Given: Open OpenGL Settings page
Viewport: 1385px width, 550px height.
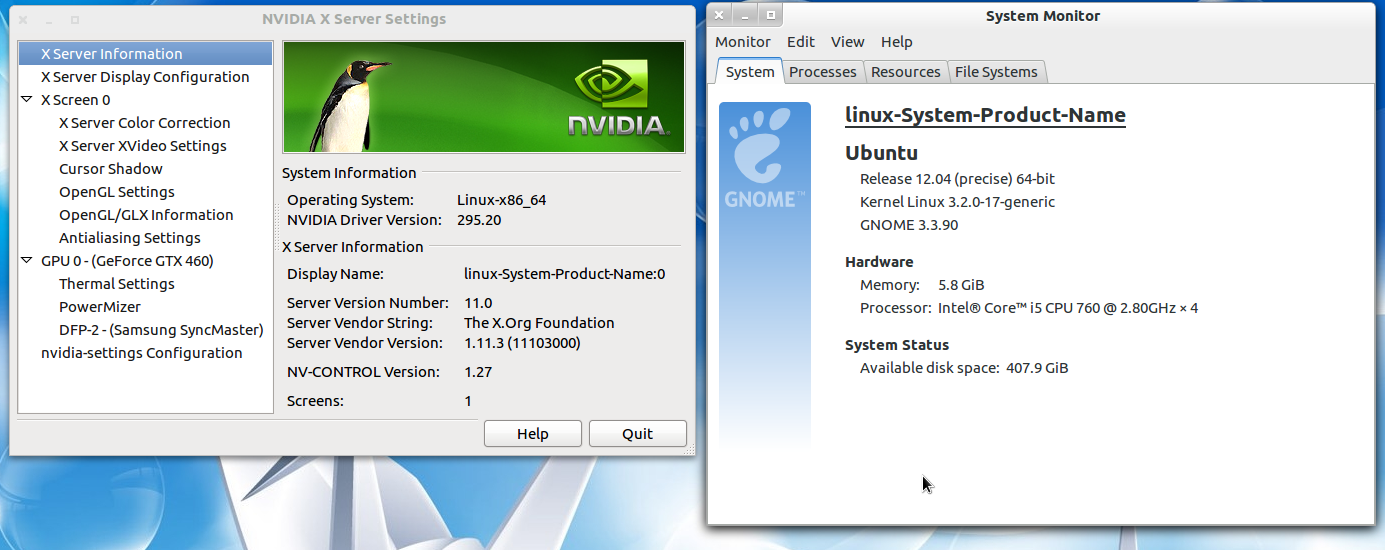Looking at the screenshot, I should 117,192.
